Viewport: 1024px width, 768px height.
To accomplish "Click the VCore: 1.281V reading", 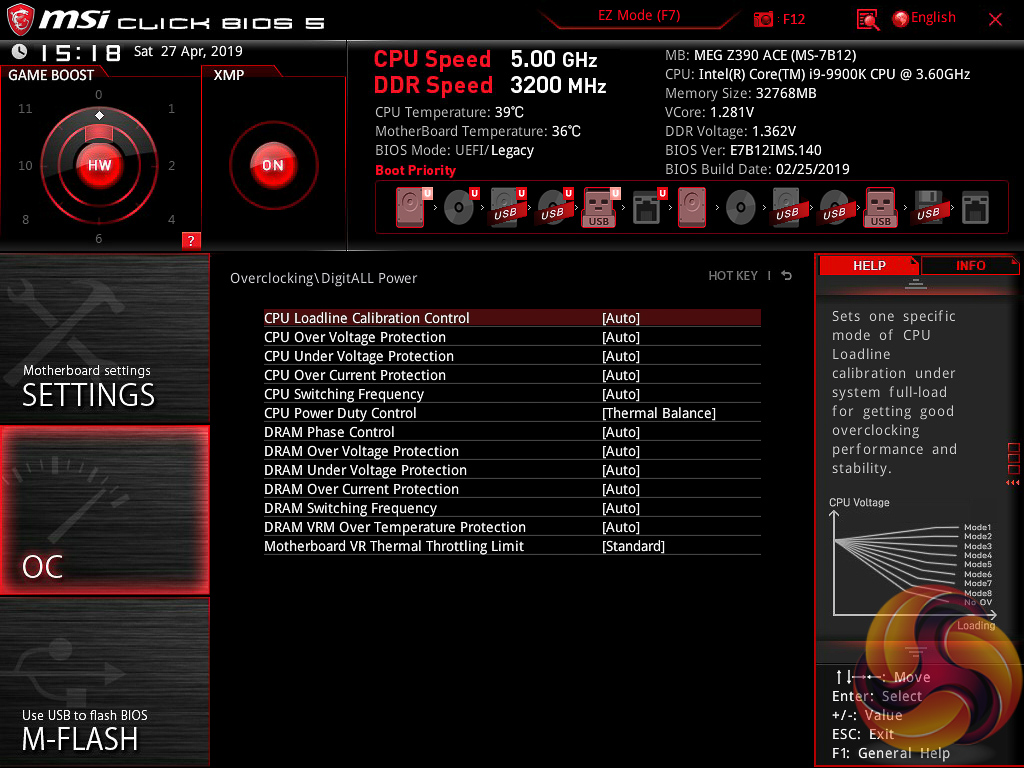I will pyautogui.click(x=709, y=112).
